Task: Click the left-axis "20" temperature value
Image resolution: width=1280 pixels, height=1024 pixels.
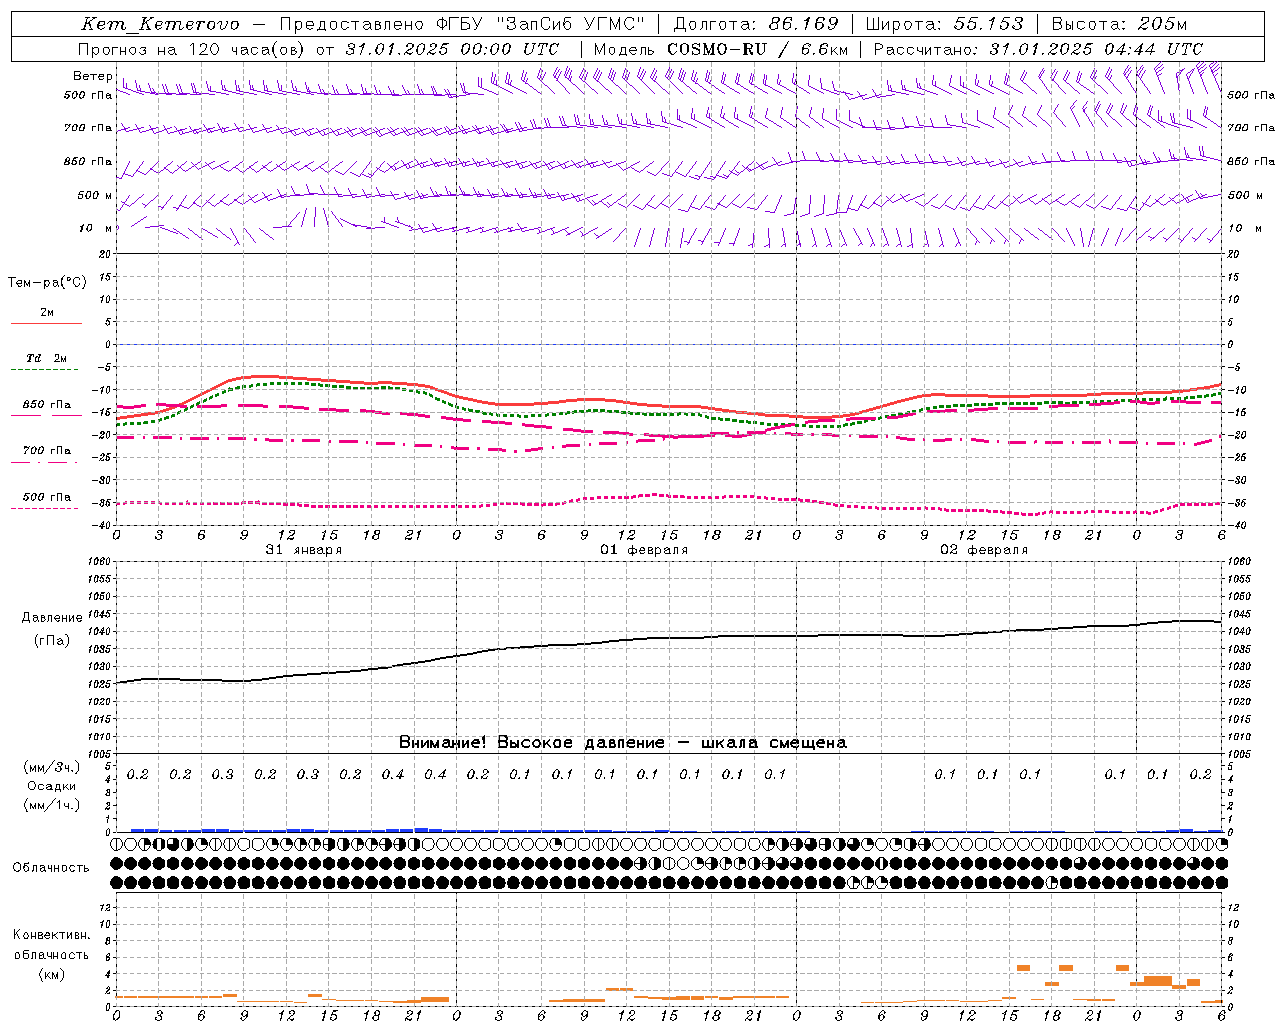Action: pos(107,254)
